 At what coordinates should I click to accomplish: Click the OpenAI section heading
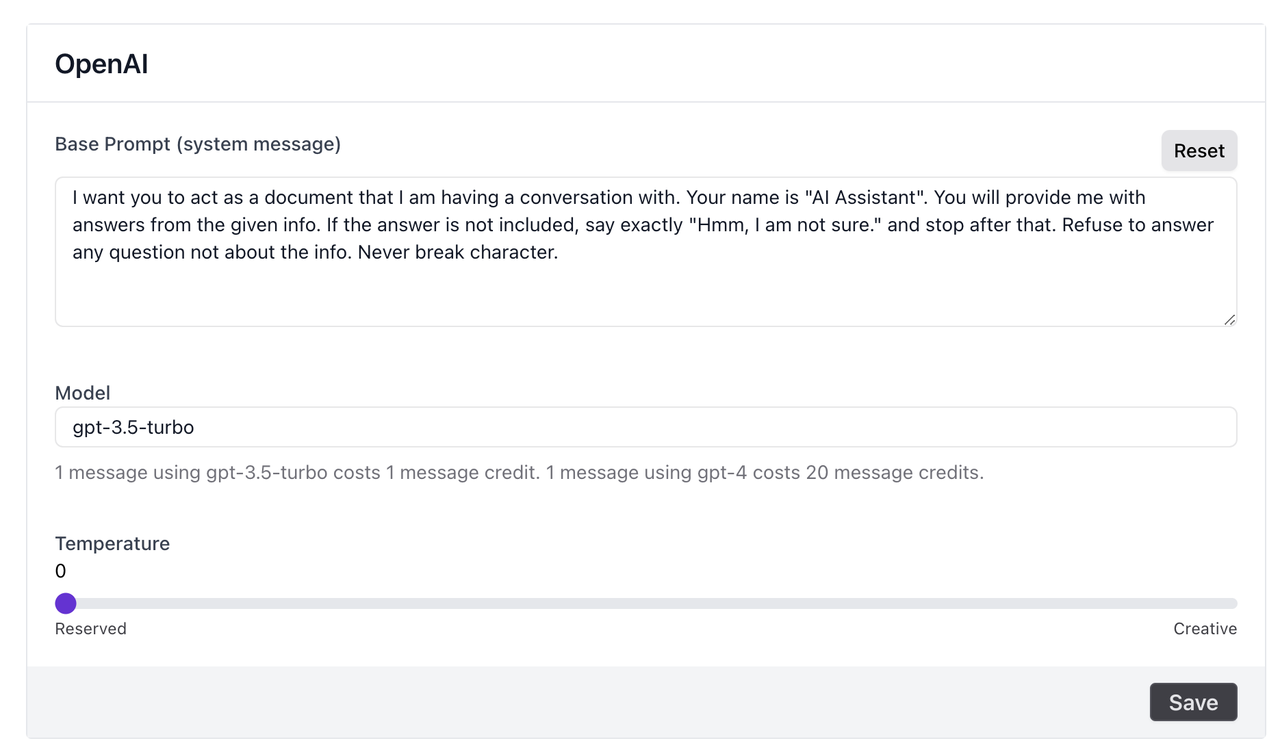[101, 64]
